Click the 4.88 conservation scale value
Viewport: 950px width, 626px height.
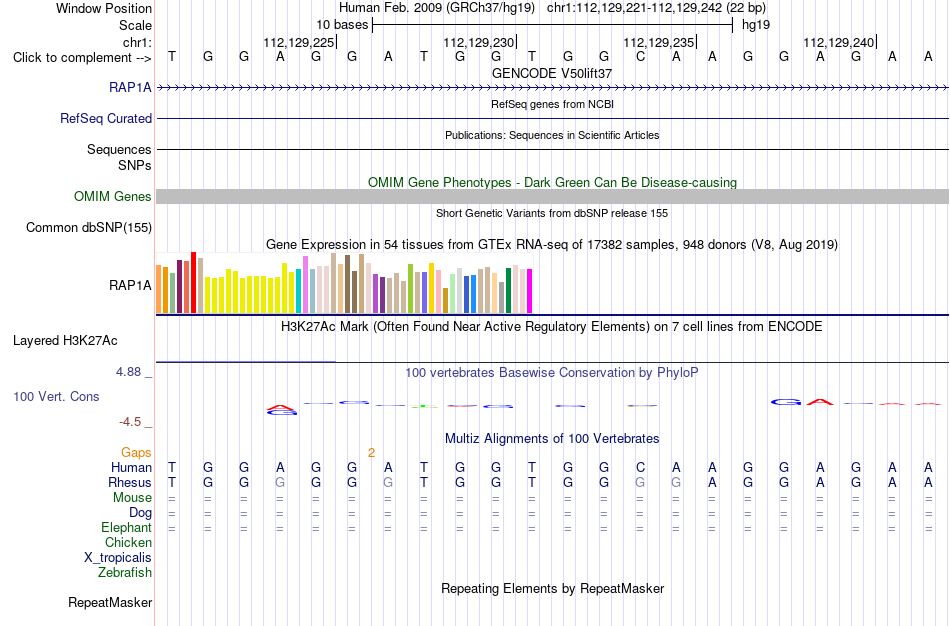tap(128, 372)
